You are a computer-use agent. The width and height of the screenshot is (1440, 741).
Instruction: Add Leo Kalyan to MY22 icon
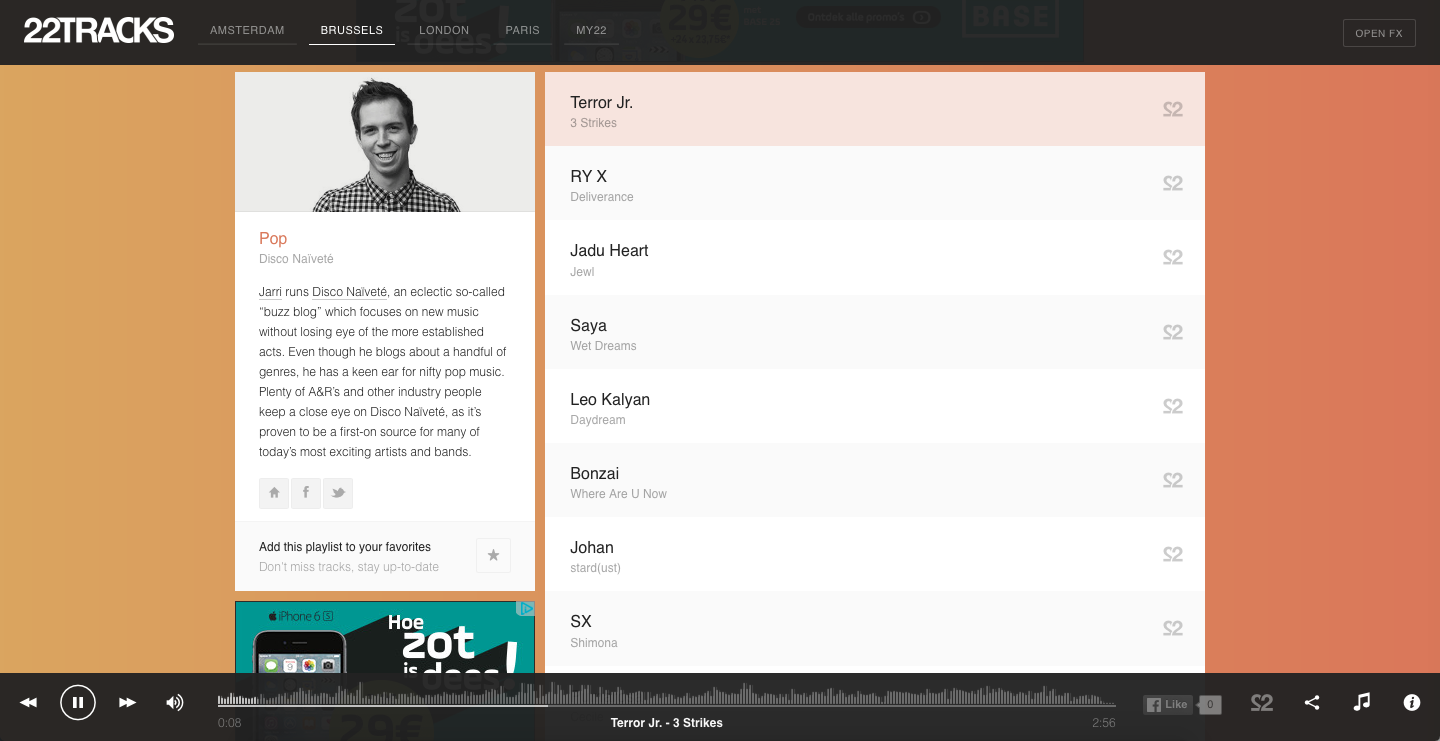click(1173, 406)
